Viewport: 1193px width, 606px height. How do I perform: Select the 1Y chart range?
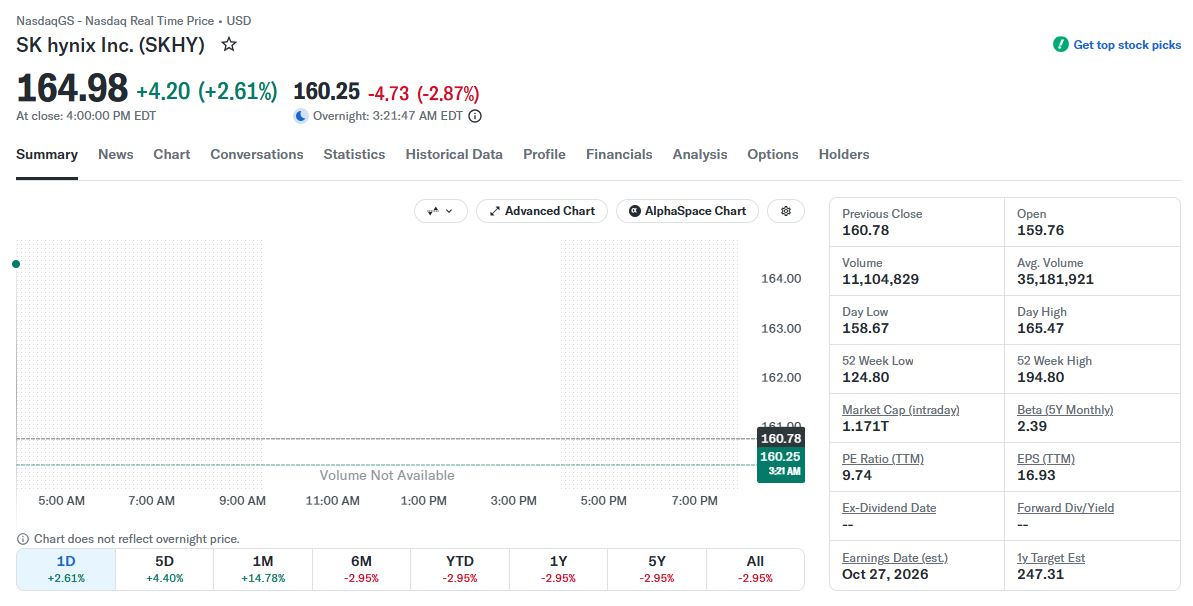click(558, 569)
